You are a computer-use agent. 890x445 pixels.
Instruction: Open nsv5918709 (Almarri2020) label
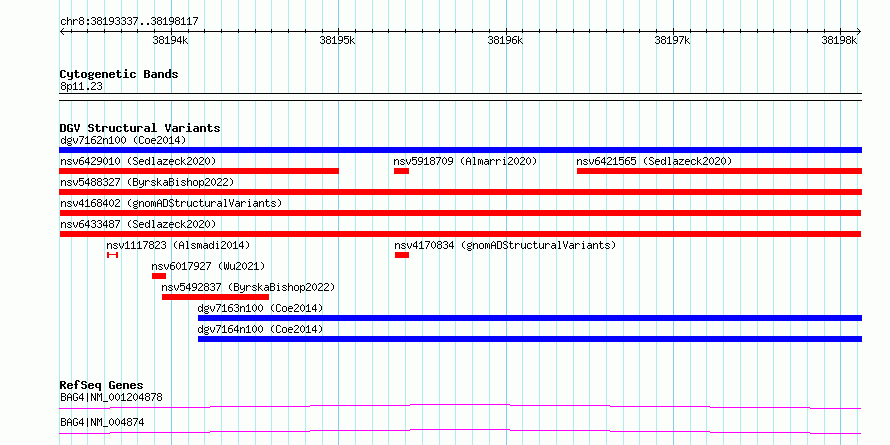pyautogui.click(x=465, y=161)
